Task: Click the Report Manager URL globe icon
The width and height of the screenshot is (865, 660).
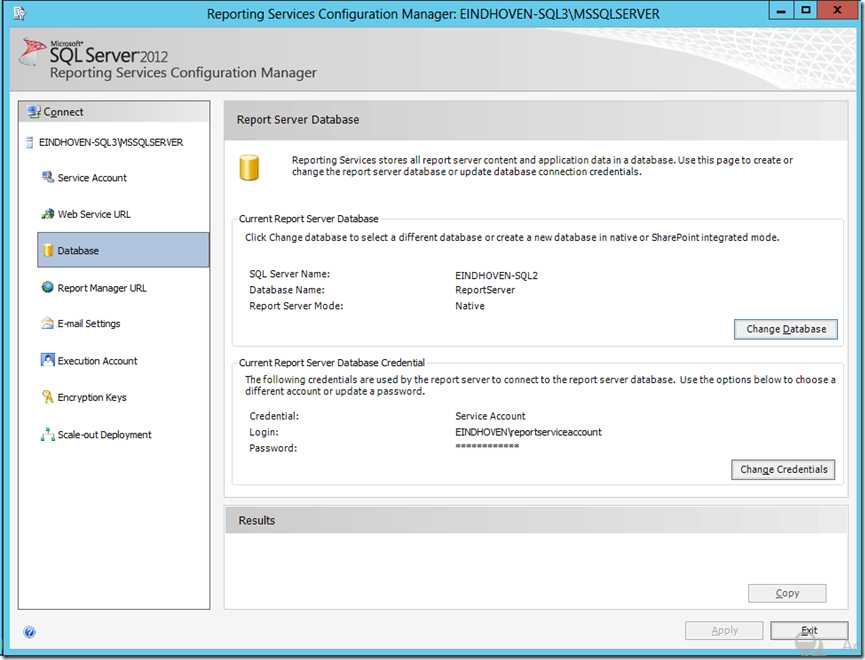Action: coord(47,287)
